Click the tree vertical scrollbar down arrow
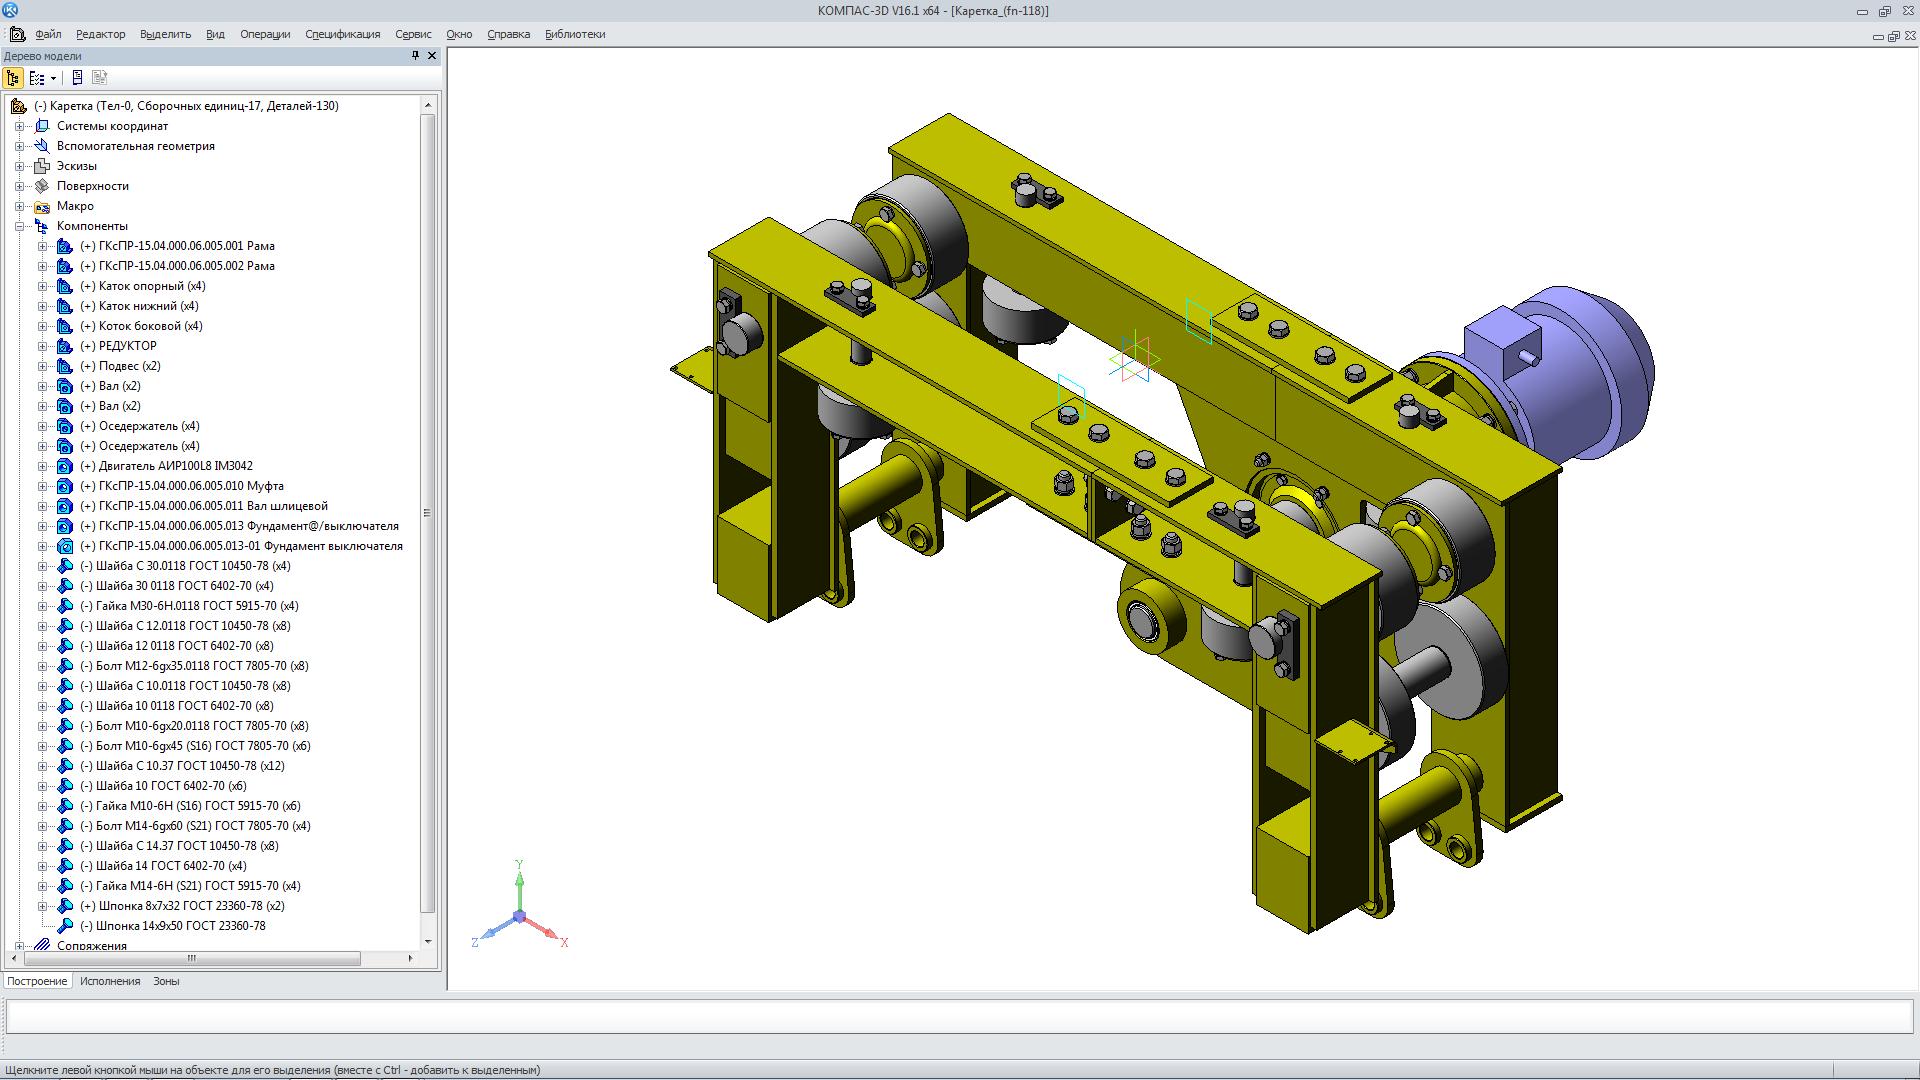This screenshot has width=1920, height=1080. click(428, 941)
